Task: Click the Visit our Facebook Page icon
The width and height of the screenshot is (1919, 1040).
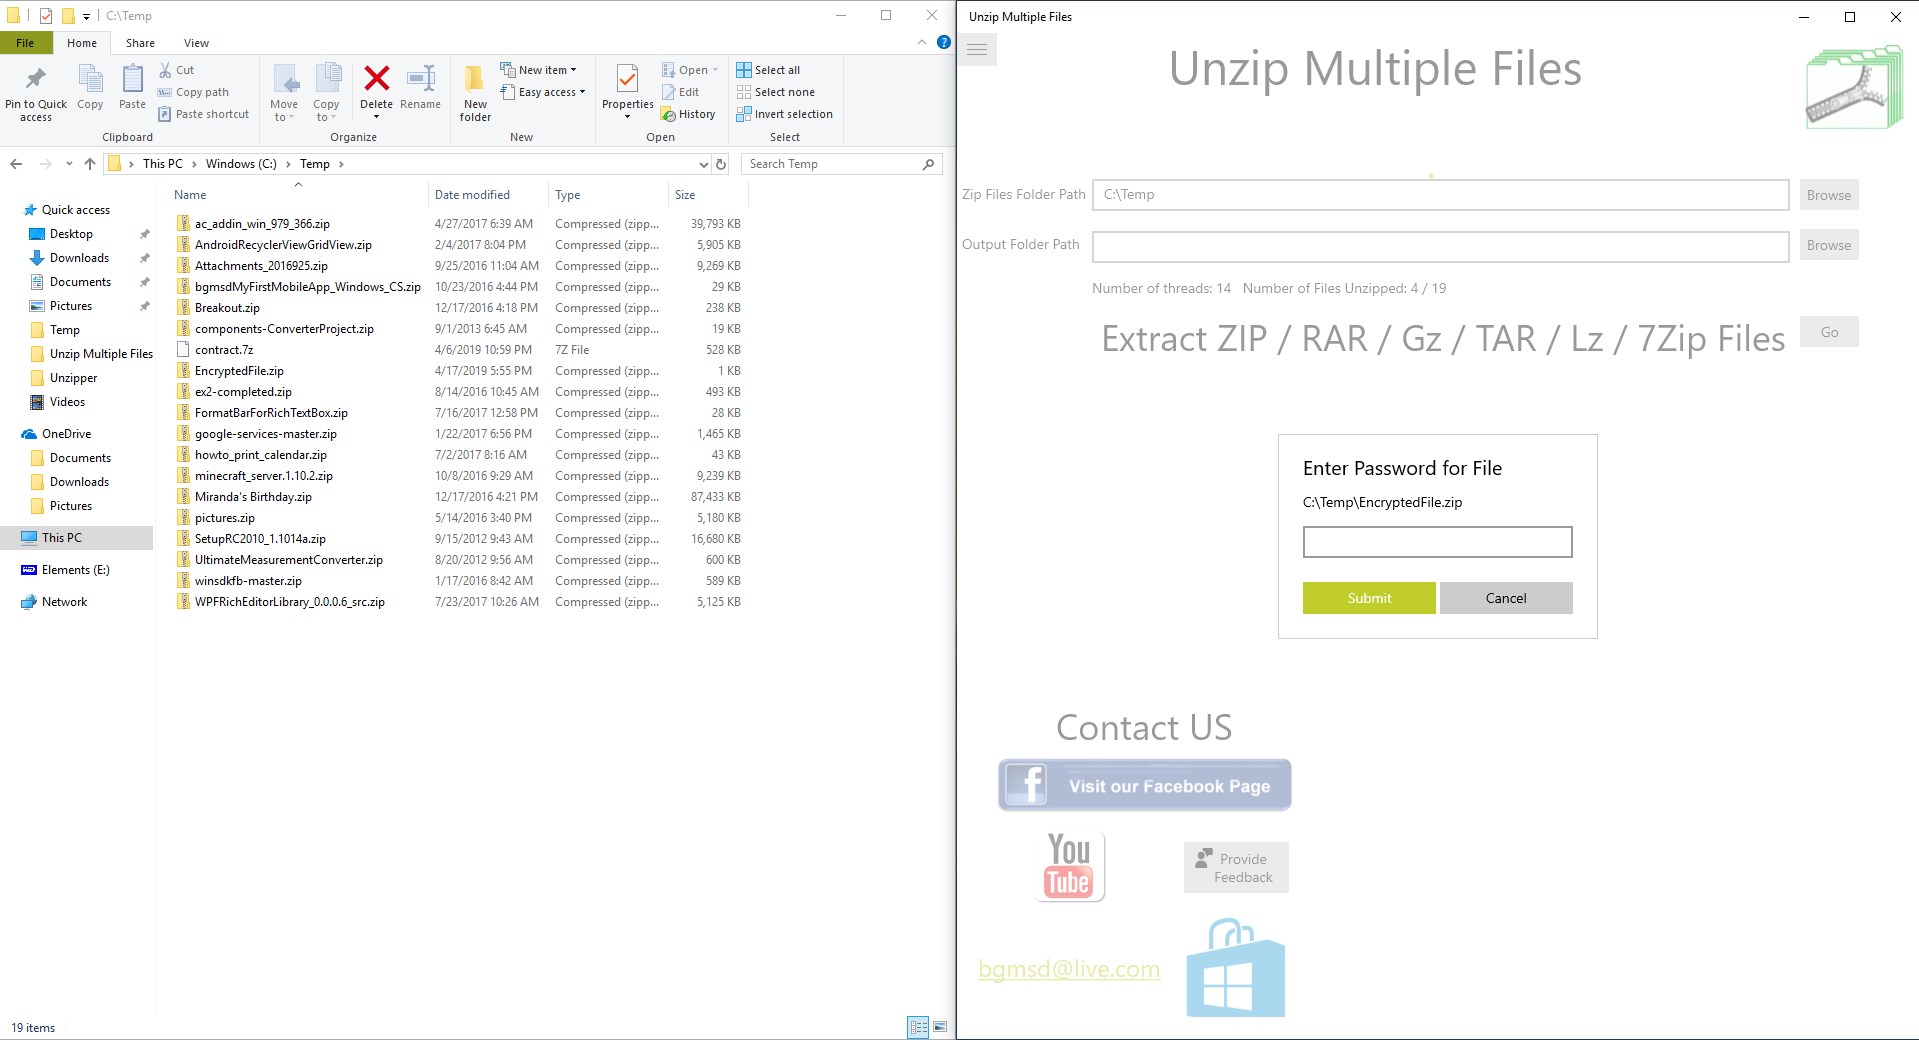Action: point(1143,785)
